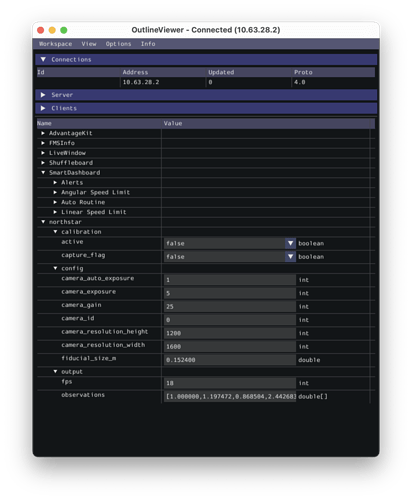Click the Updated column header

[221, 72]
